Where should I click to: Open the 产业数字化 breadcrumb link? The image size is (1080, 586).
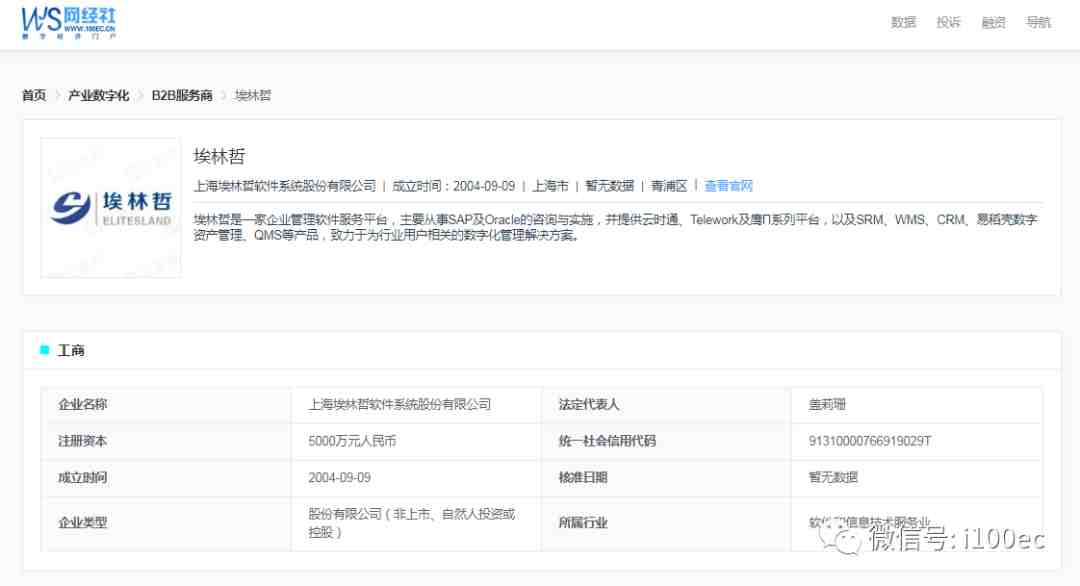click(98, 96)
